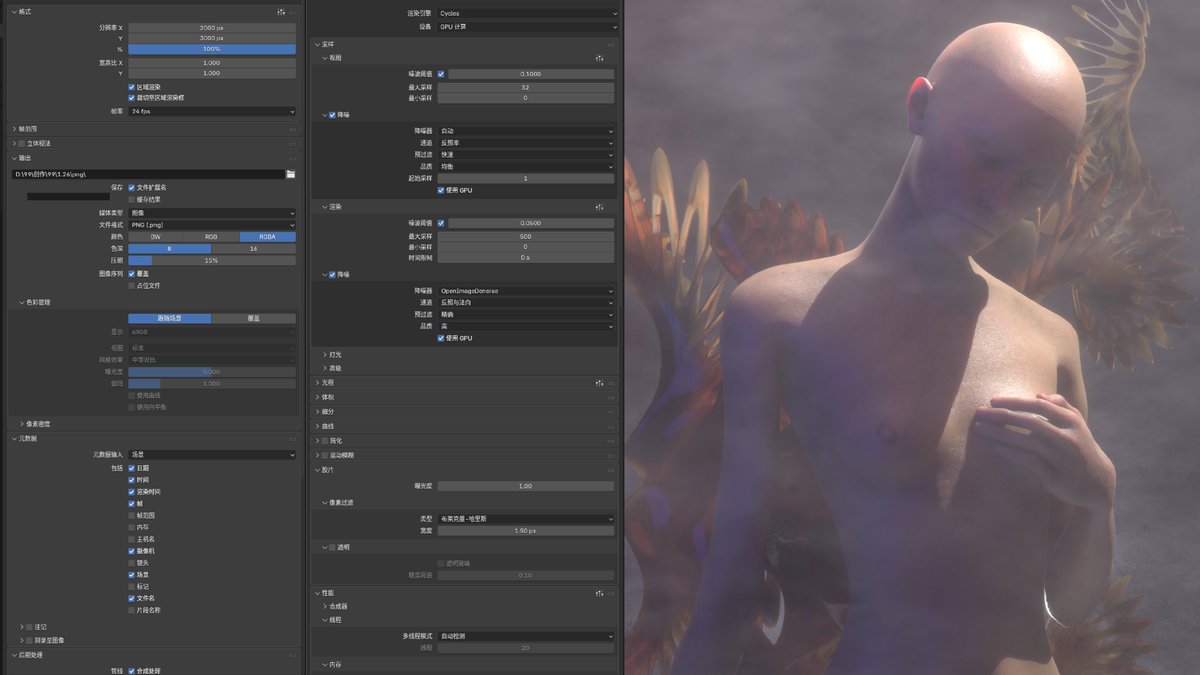The width and height of the screenshot is (1200, 675).
Task: Set color depth to 16
Action: tap(254, 248)
